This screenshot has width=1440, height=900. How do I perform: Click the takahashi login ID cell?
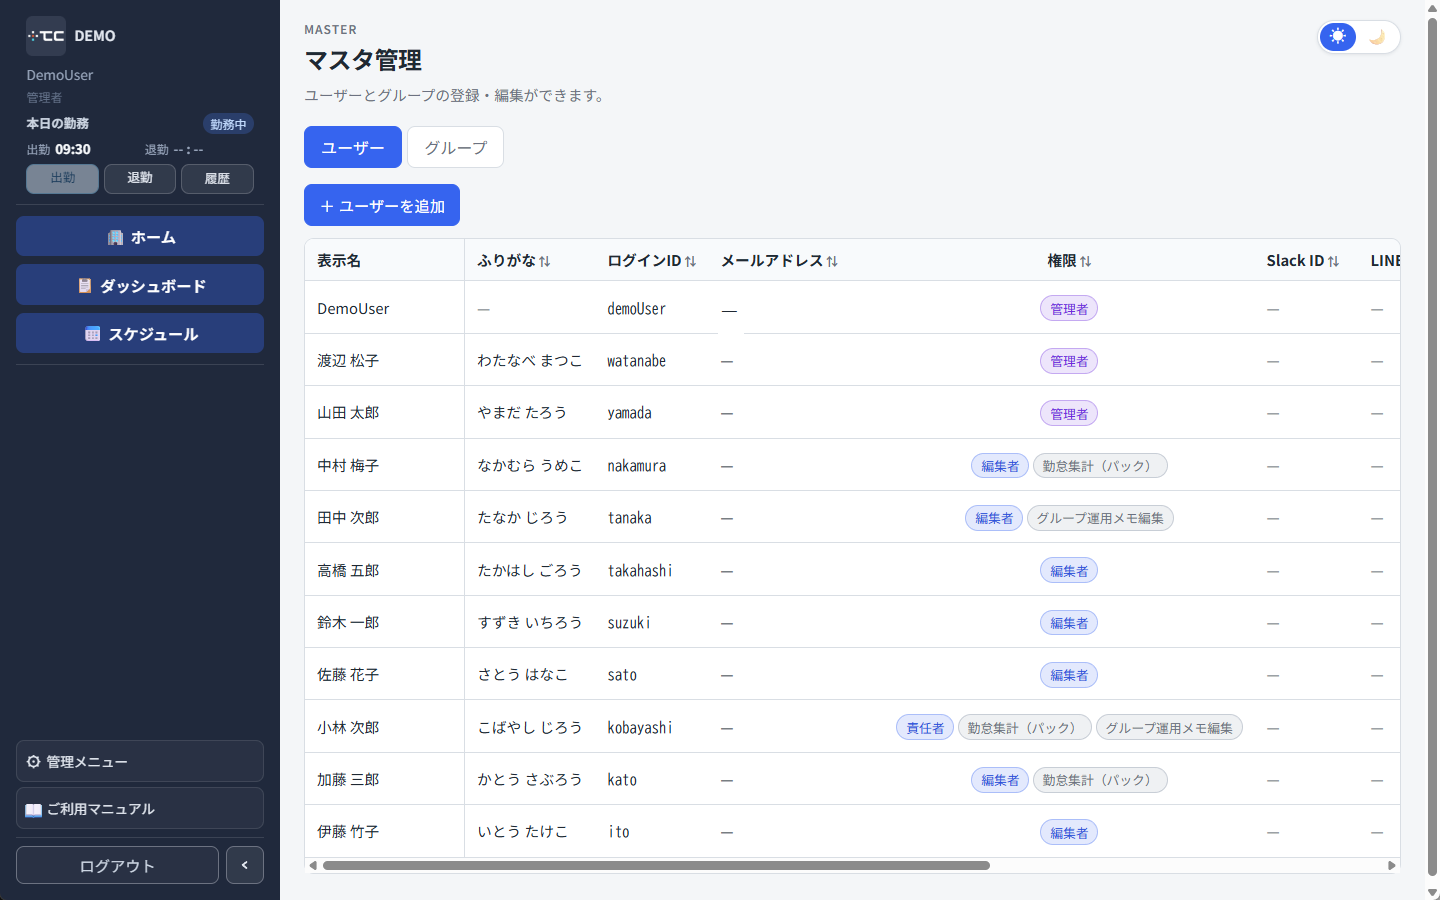pos(640,571)
